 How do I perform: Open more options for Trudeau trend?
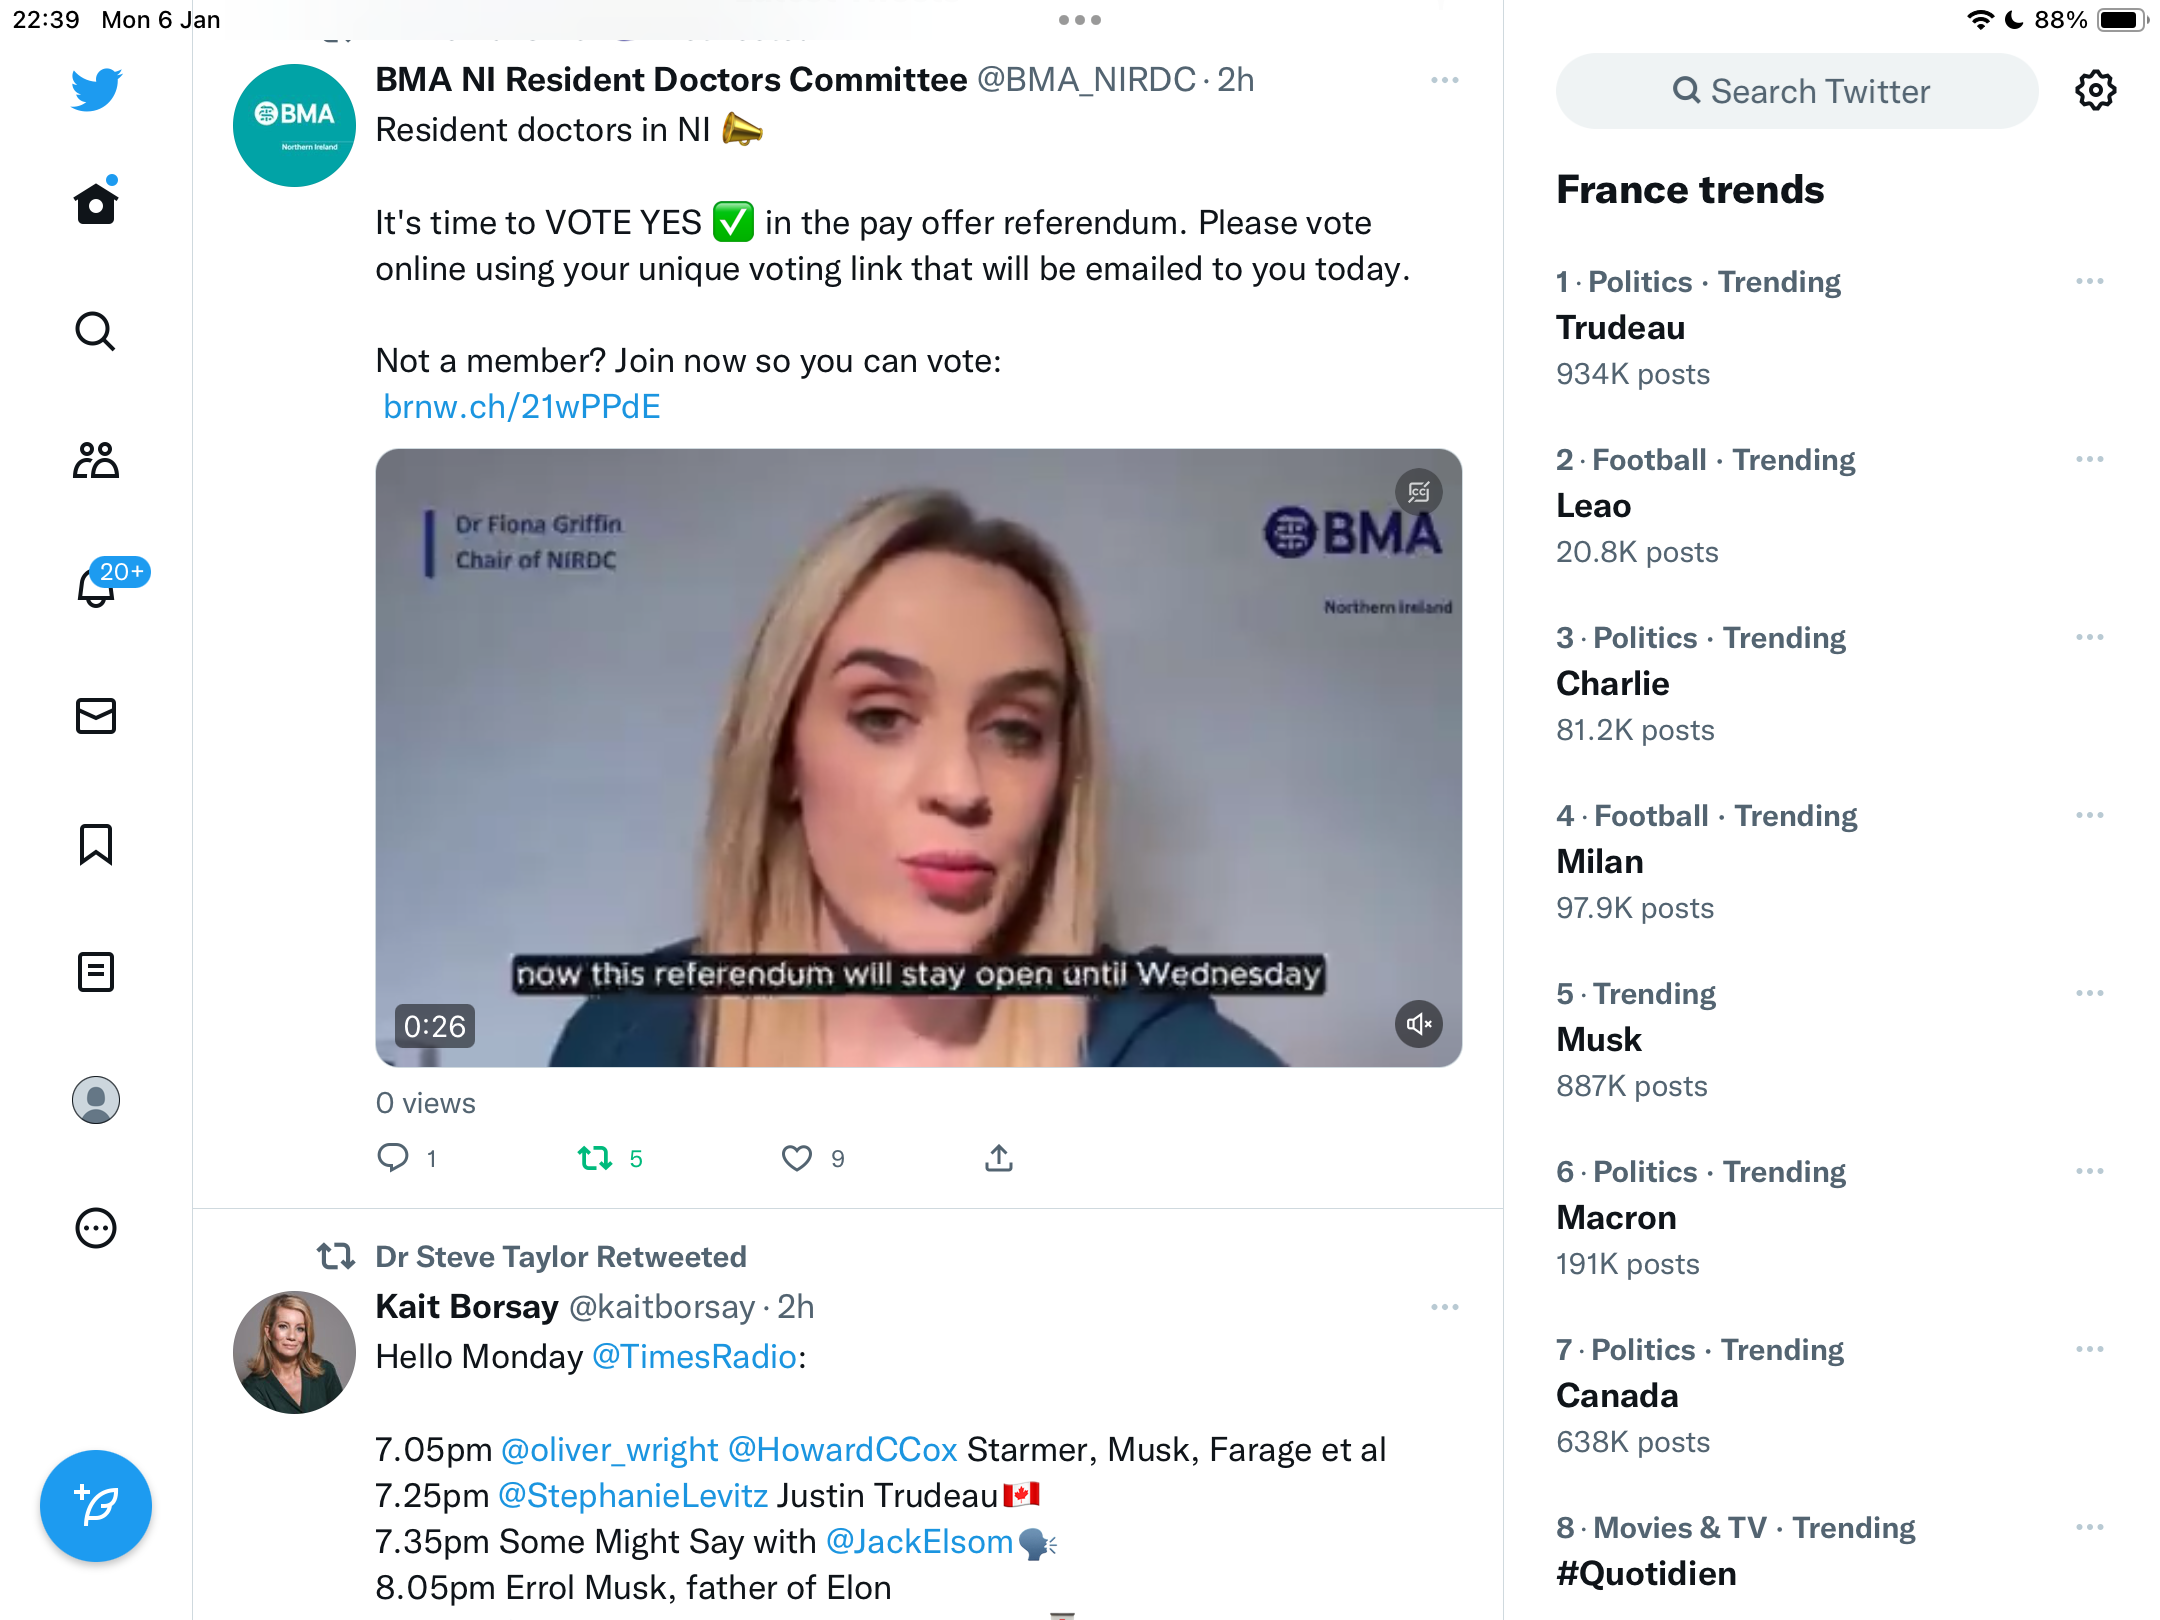(2090, 282)
